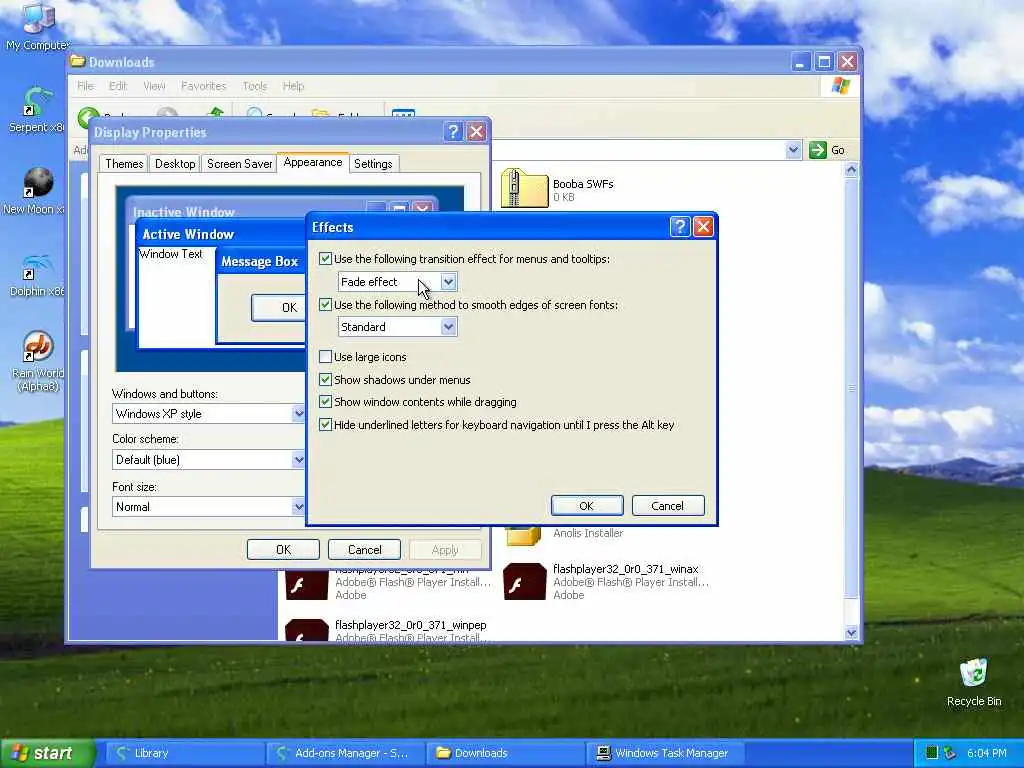
Task: Select the Appearance tab
Action: click(x=313, y=162)
